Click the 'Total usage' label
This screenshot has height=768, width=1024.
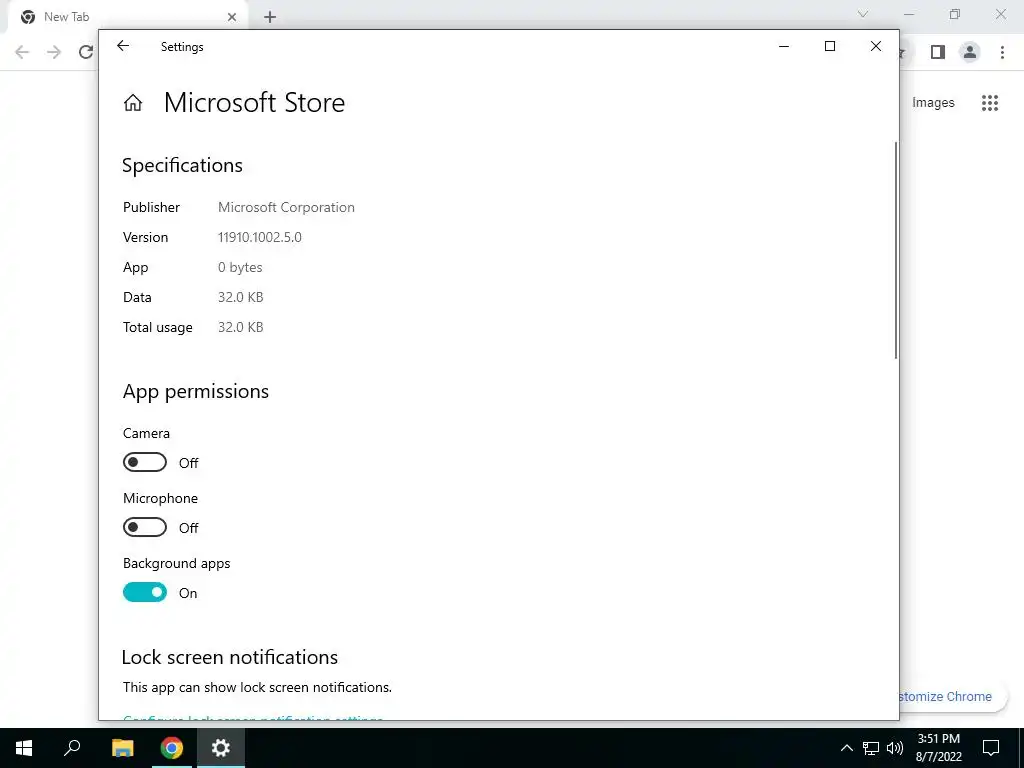pos(157,327)
